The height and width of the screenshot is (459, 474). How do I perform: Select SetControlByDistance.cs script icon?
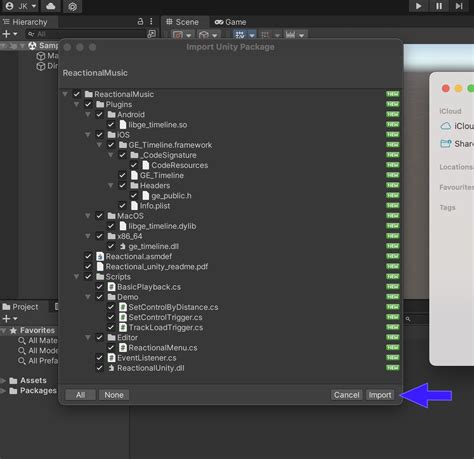pos(123,307)
